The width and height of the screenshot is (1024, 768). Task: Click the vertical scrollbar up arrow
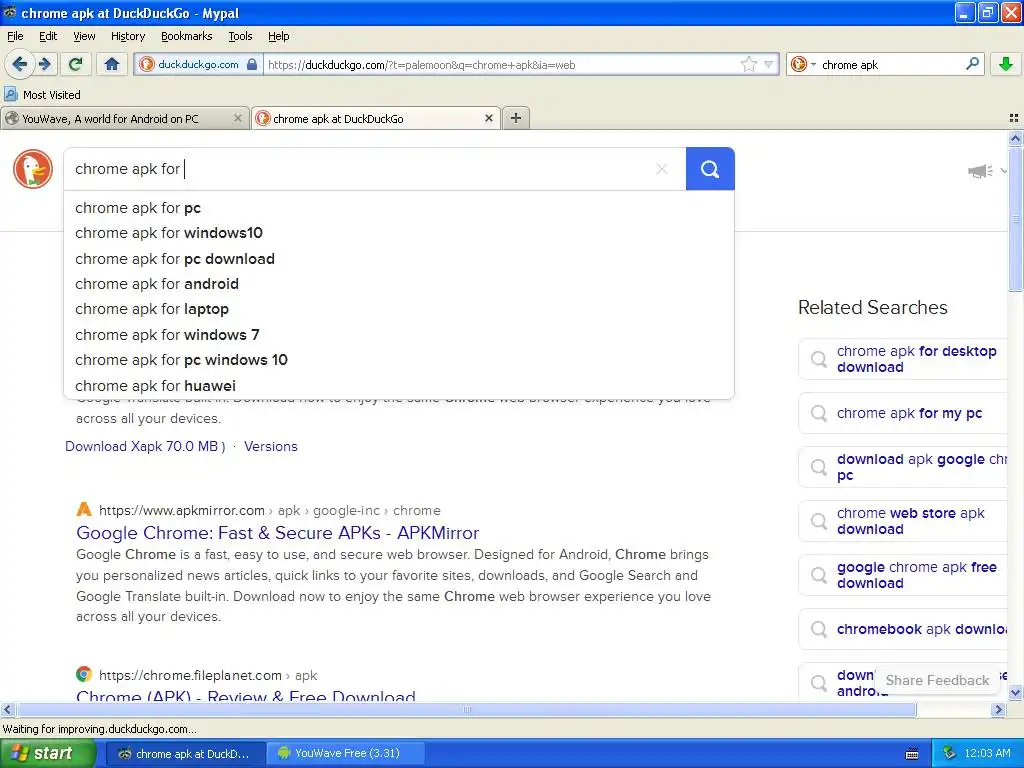tap(1015, 138)
